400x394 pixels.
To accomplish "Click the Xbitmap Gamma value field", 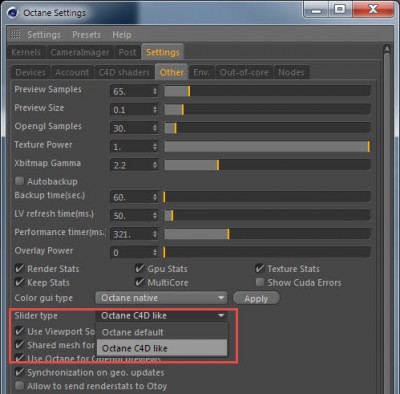I will [134, 165].
